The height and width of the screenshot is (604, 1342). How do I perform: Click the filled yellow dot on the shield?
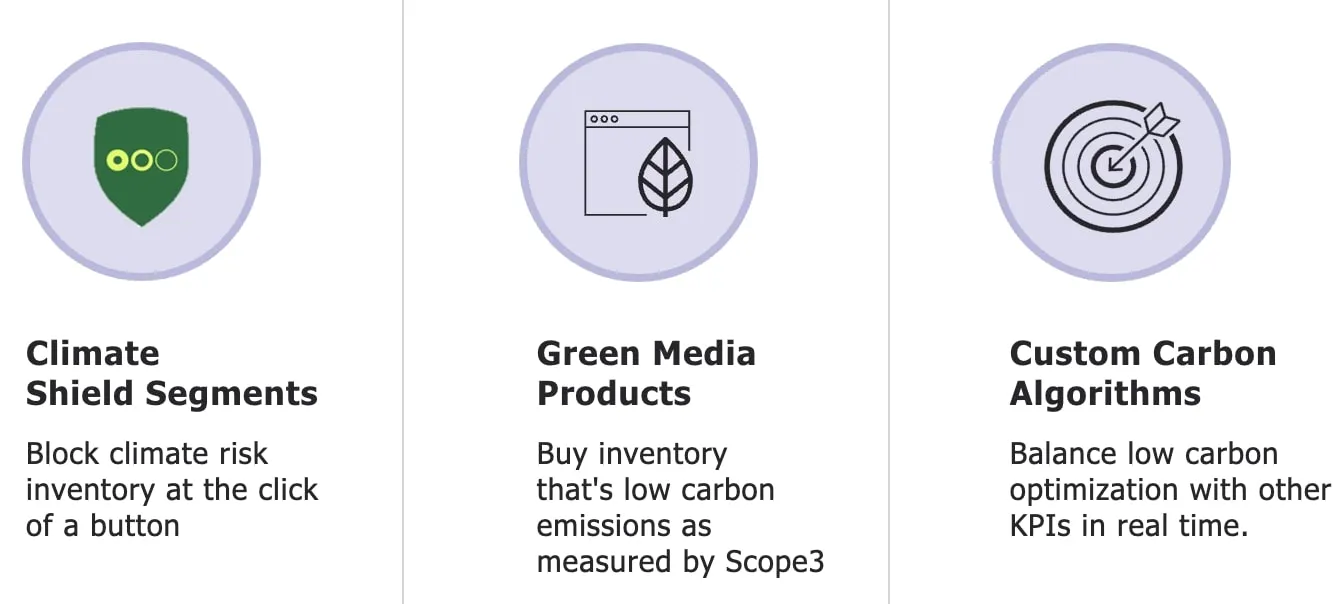[117, 160]
